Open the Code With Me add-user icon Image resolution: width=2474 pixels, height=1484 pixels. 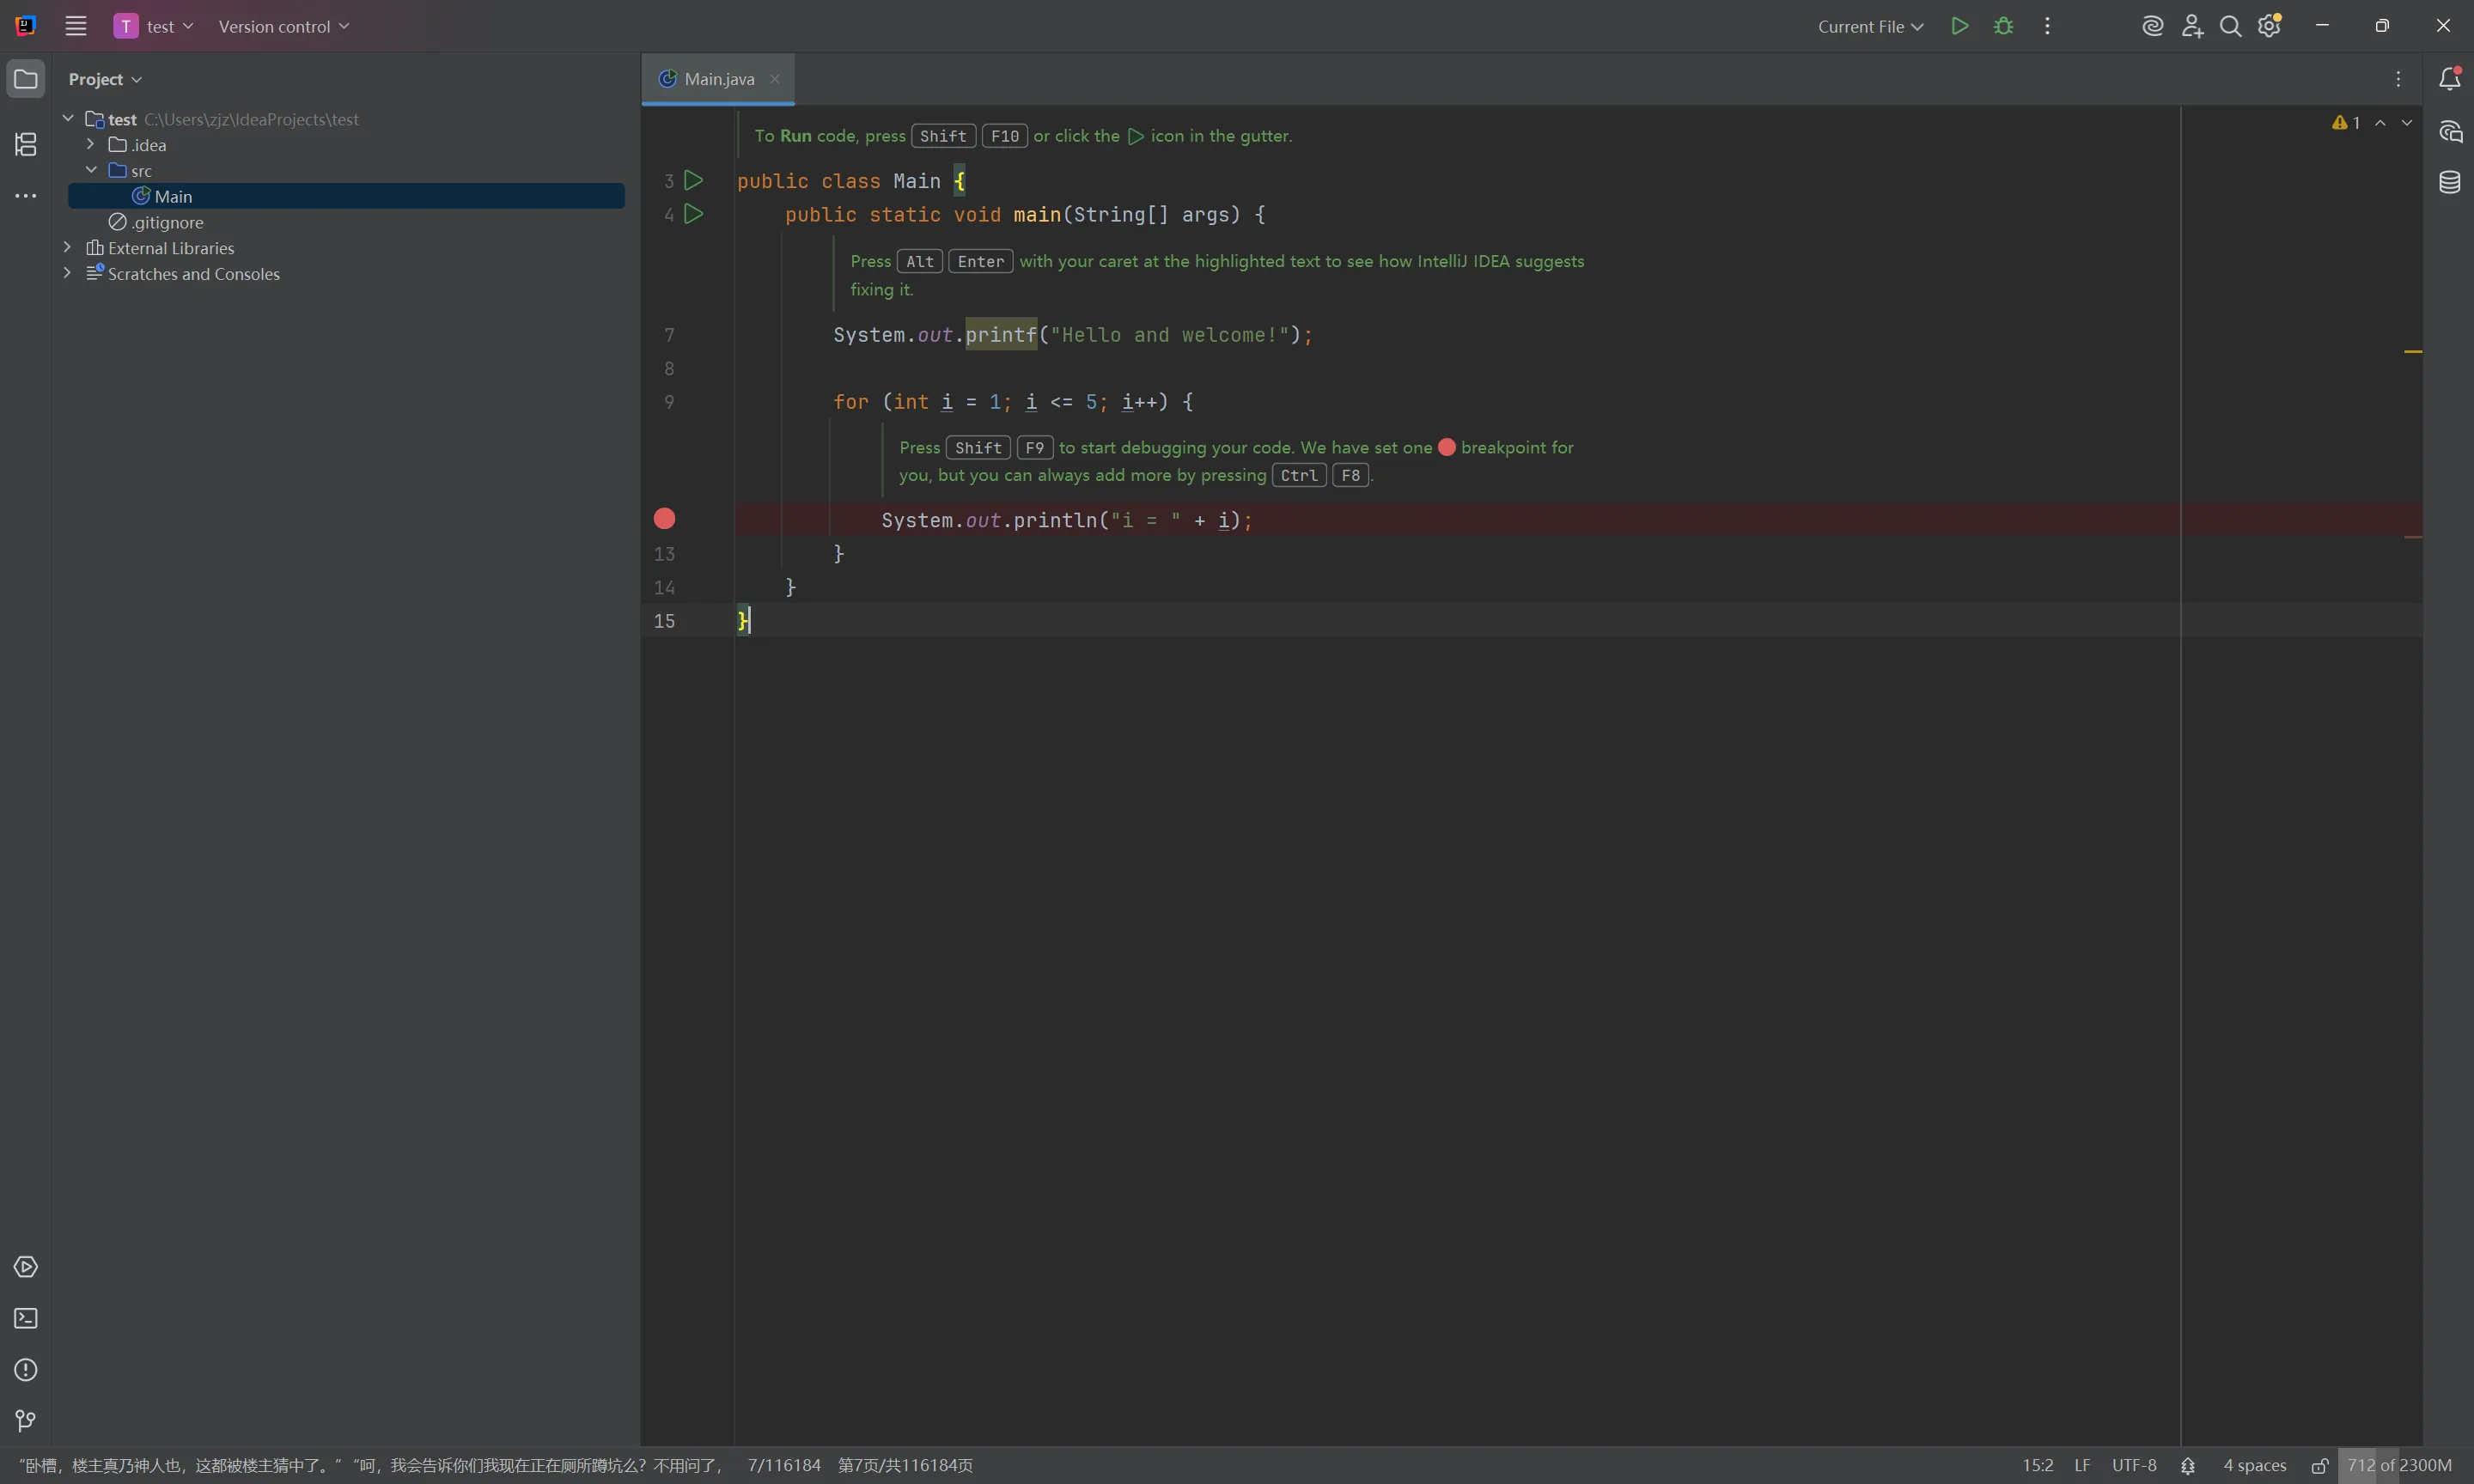click(x=2192, y=26)
